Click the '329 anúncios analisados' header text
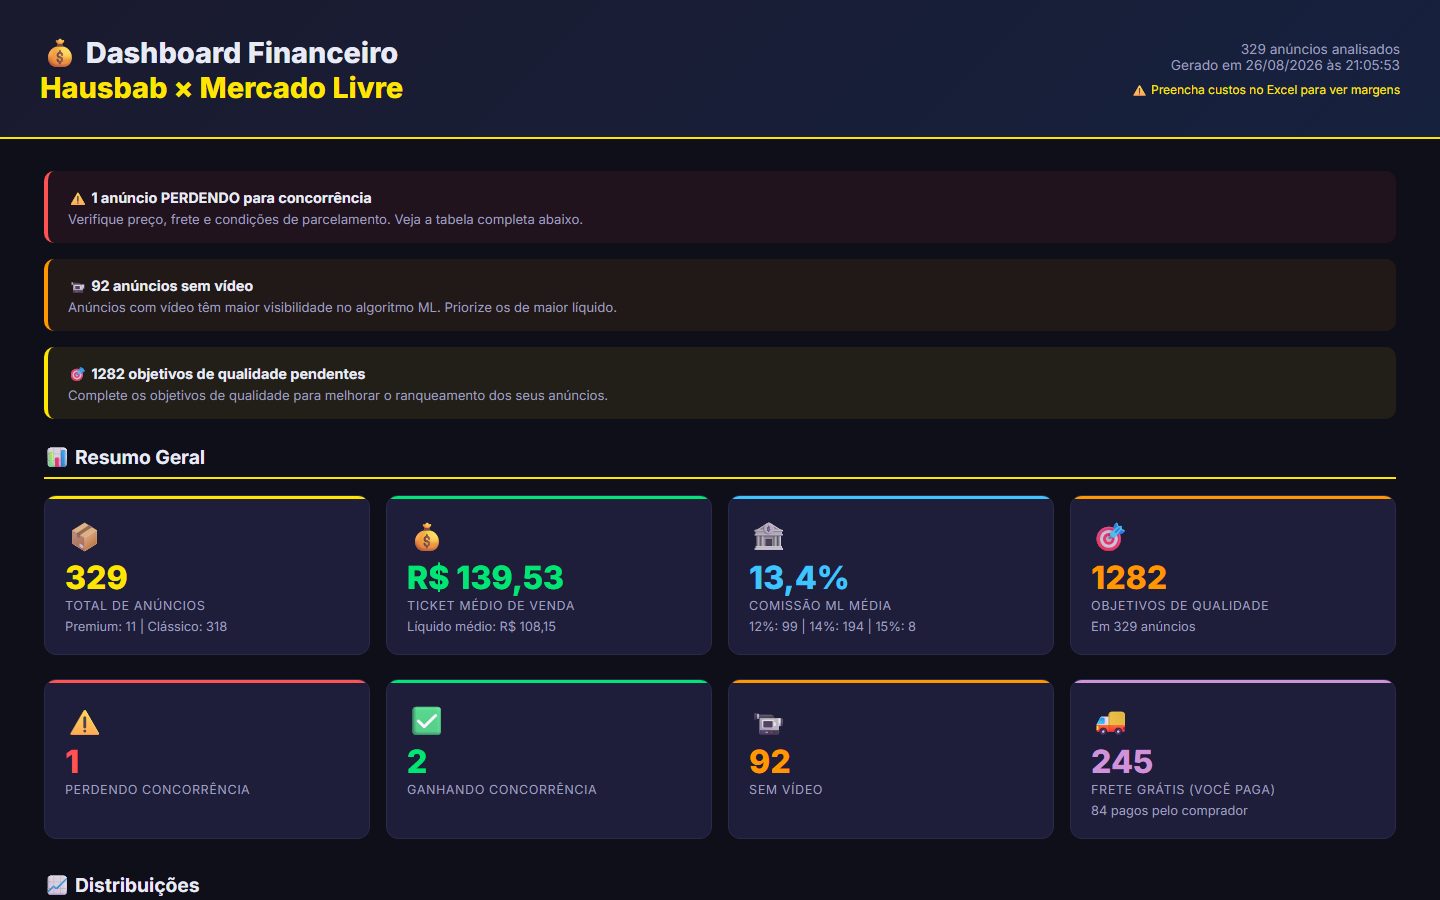 click(1320, 49)
